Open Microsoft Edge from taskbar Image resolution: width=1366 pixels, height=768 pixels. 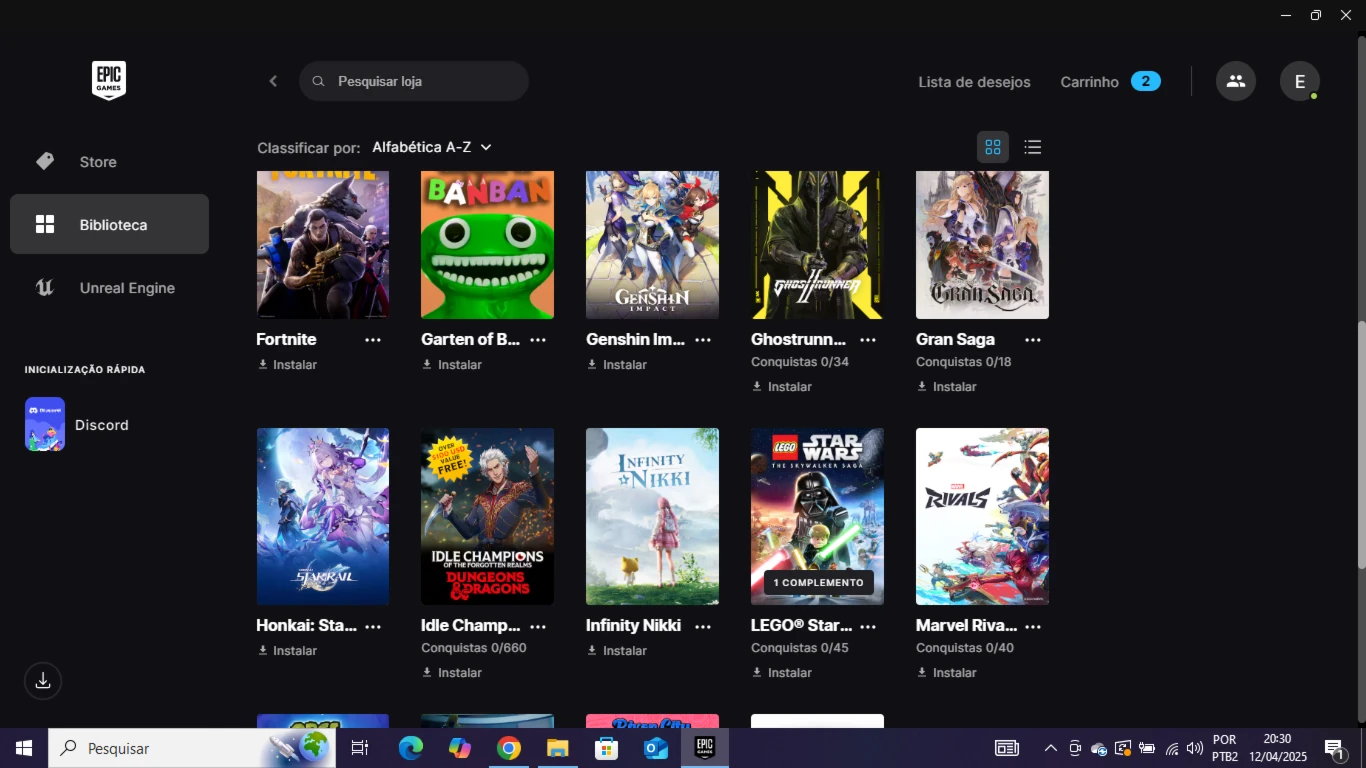(x=411, y=748)
